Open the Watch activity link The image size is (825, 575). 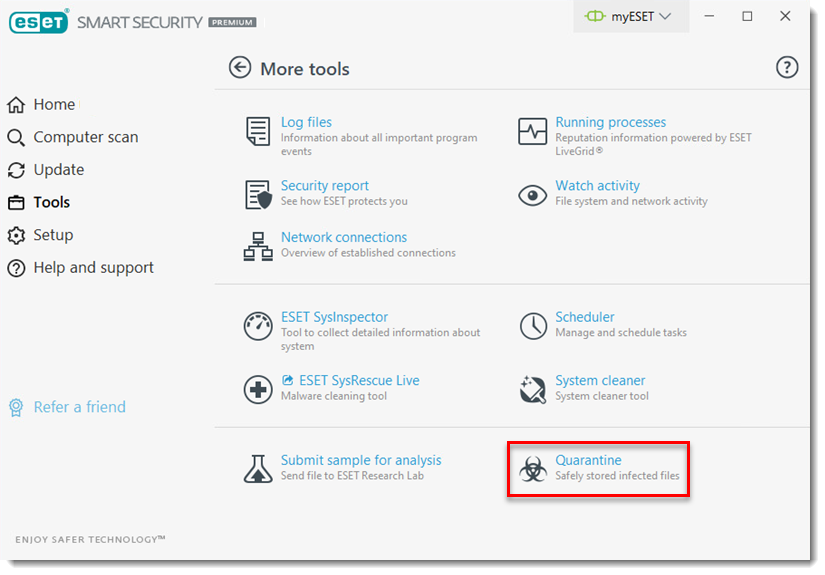click(598, 186)
